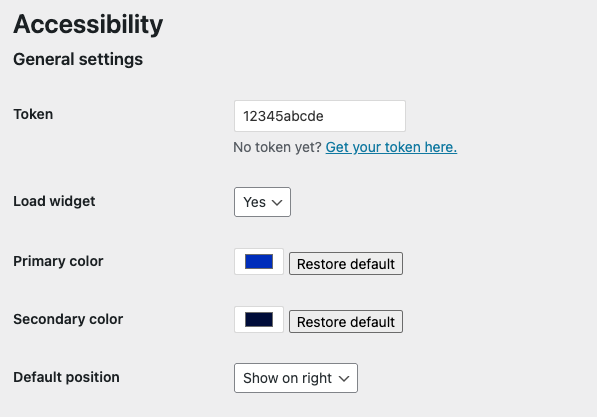Open the Secondary color dark navy swatch

[x=259, y=320]
